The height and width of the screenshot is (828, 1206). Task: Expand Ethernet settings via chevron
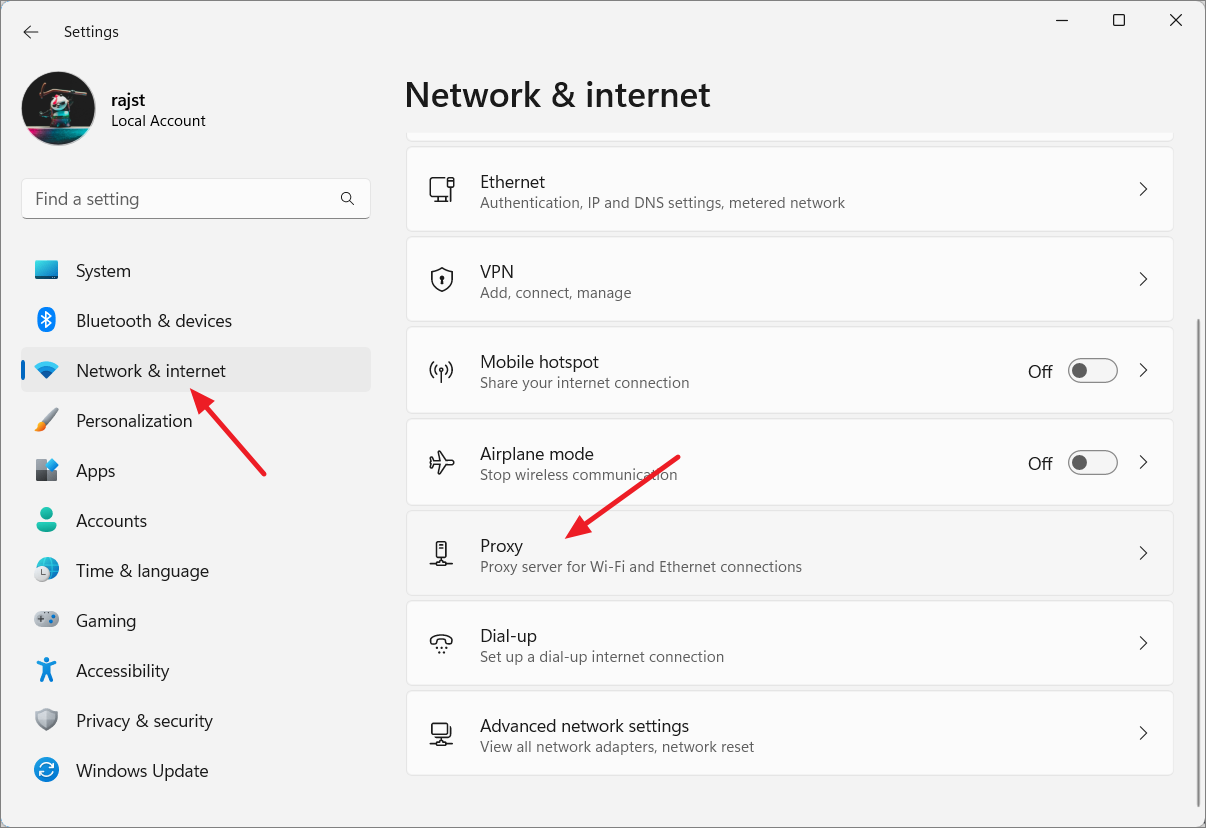(x=1143, y=189)
